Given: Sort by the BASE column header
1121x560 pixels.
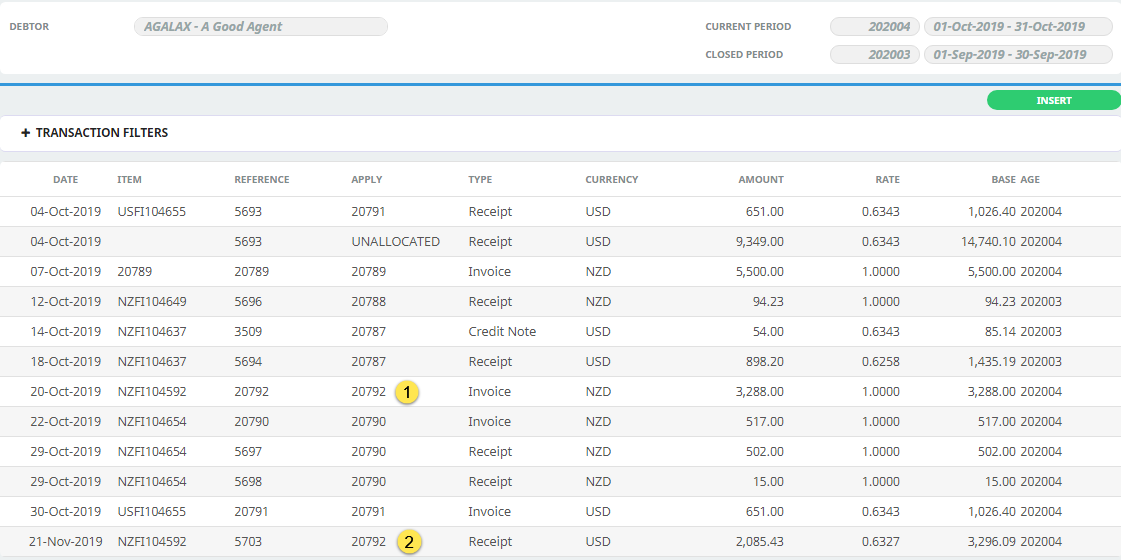Looking at the screenshot, I should coord(1003,180).
